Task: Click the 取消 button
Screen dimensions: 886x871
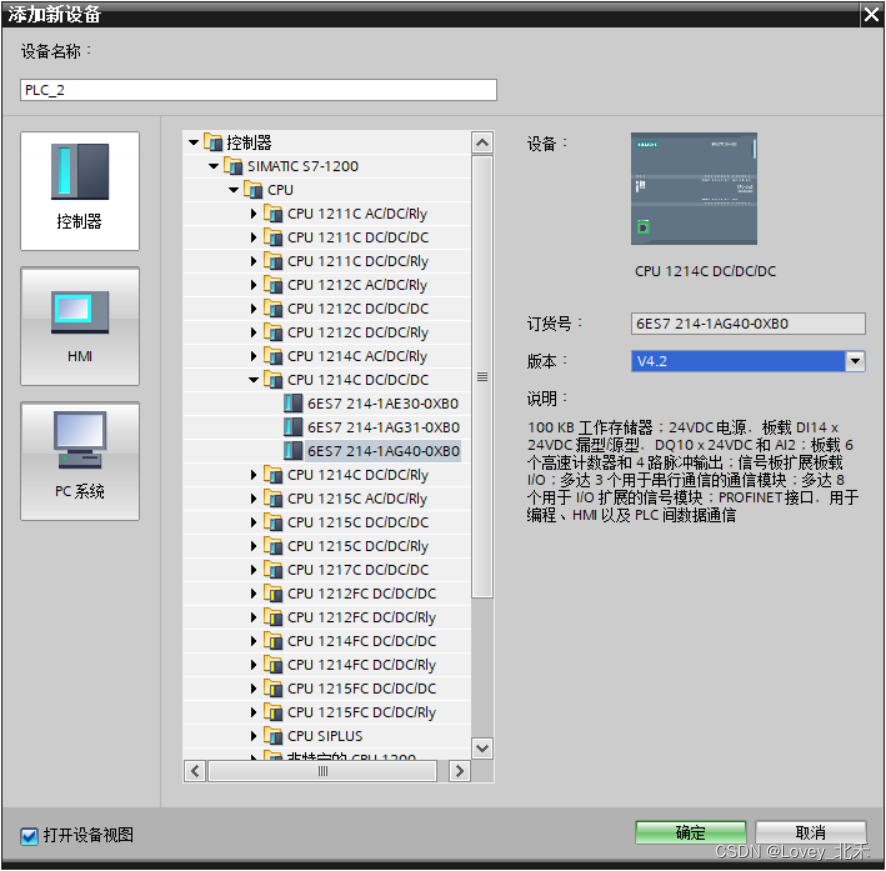Action: click(811, 832)
